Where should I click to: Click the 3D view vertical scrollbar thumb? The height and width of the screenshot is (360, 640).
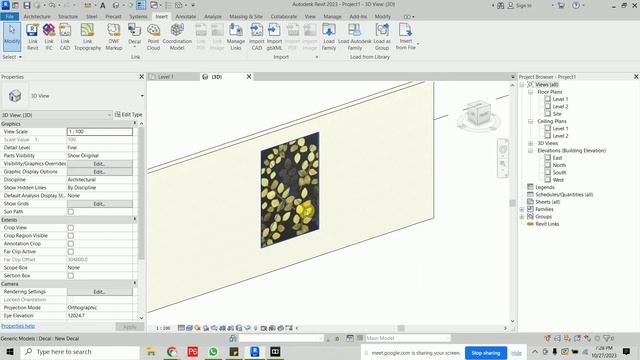click(512, 203)
